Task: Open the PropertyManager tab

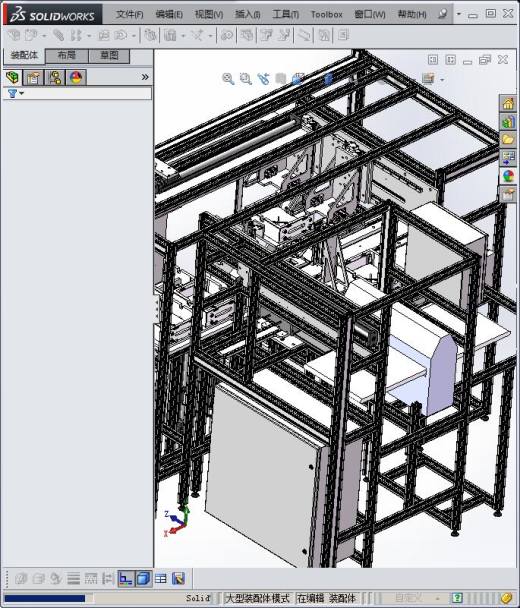Action: pos(34,78)
